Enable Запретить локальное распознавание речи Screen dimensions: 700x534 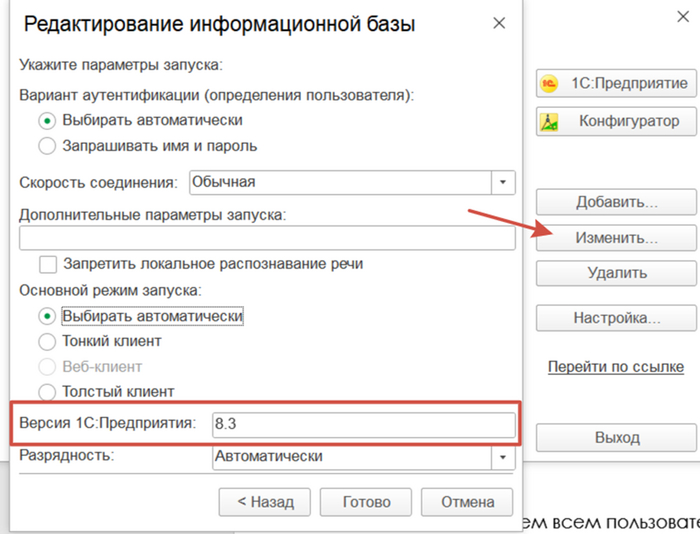click(48, 264)
